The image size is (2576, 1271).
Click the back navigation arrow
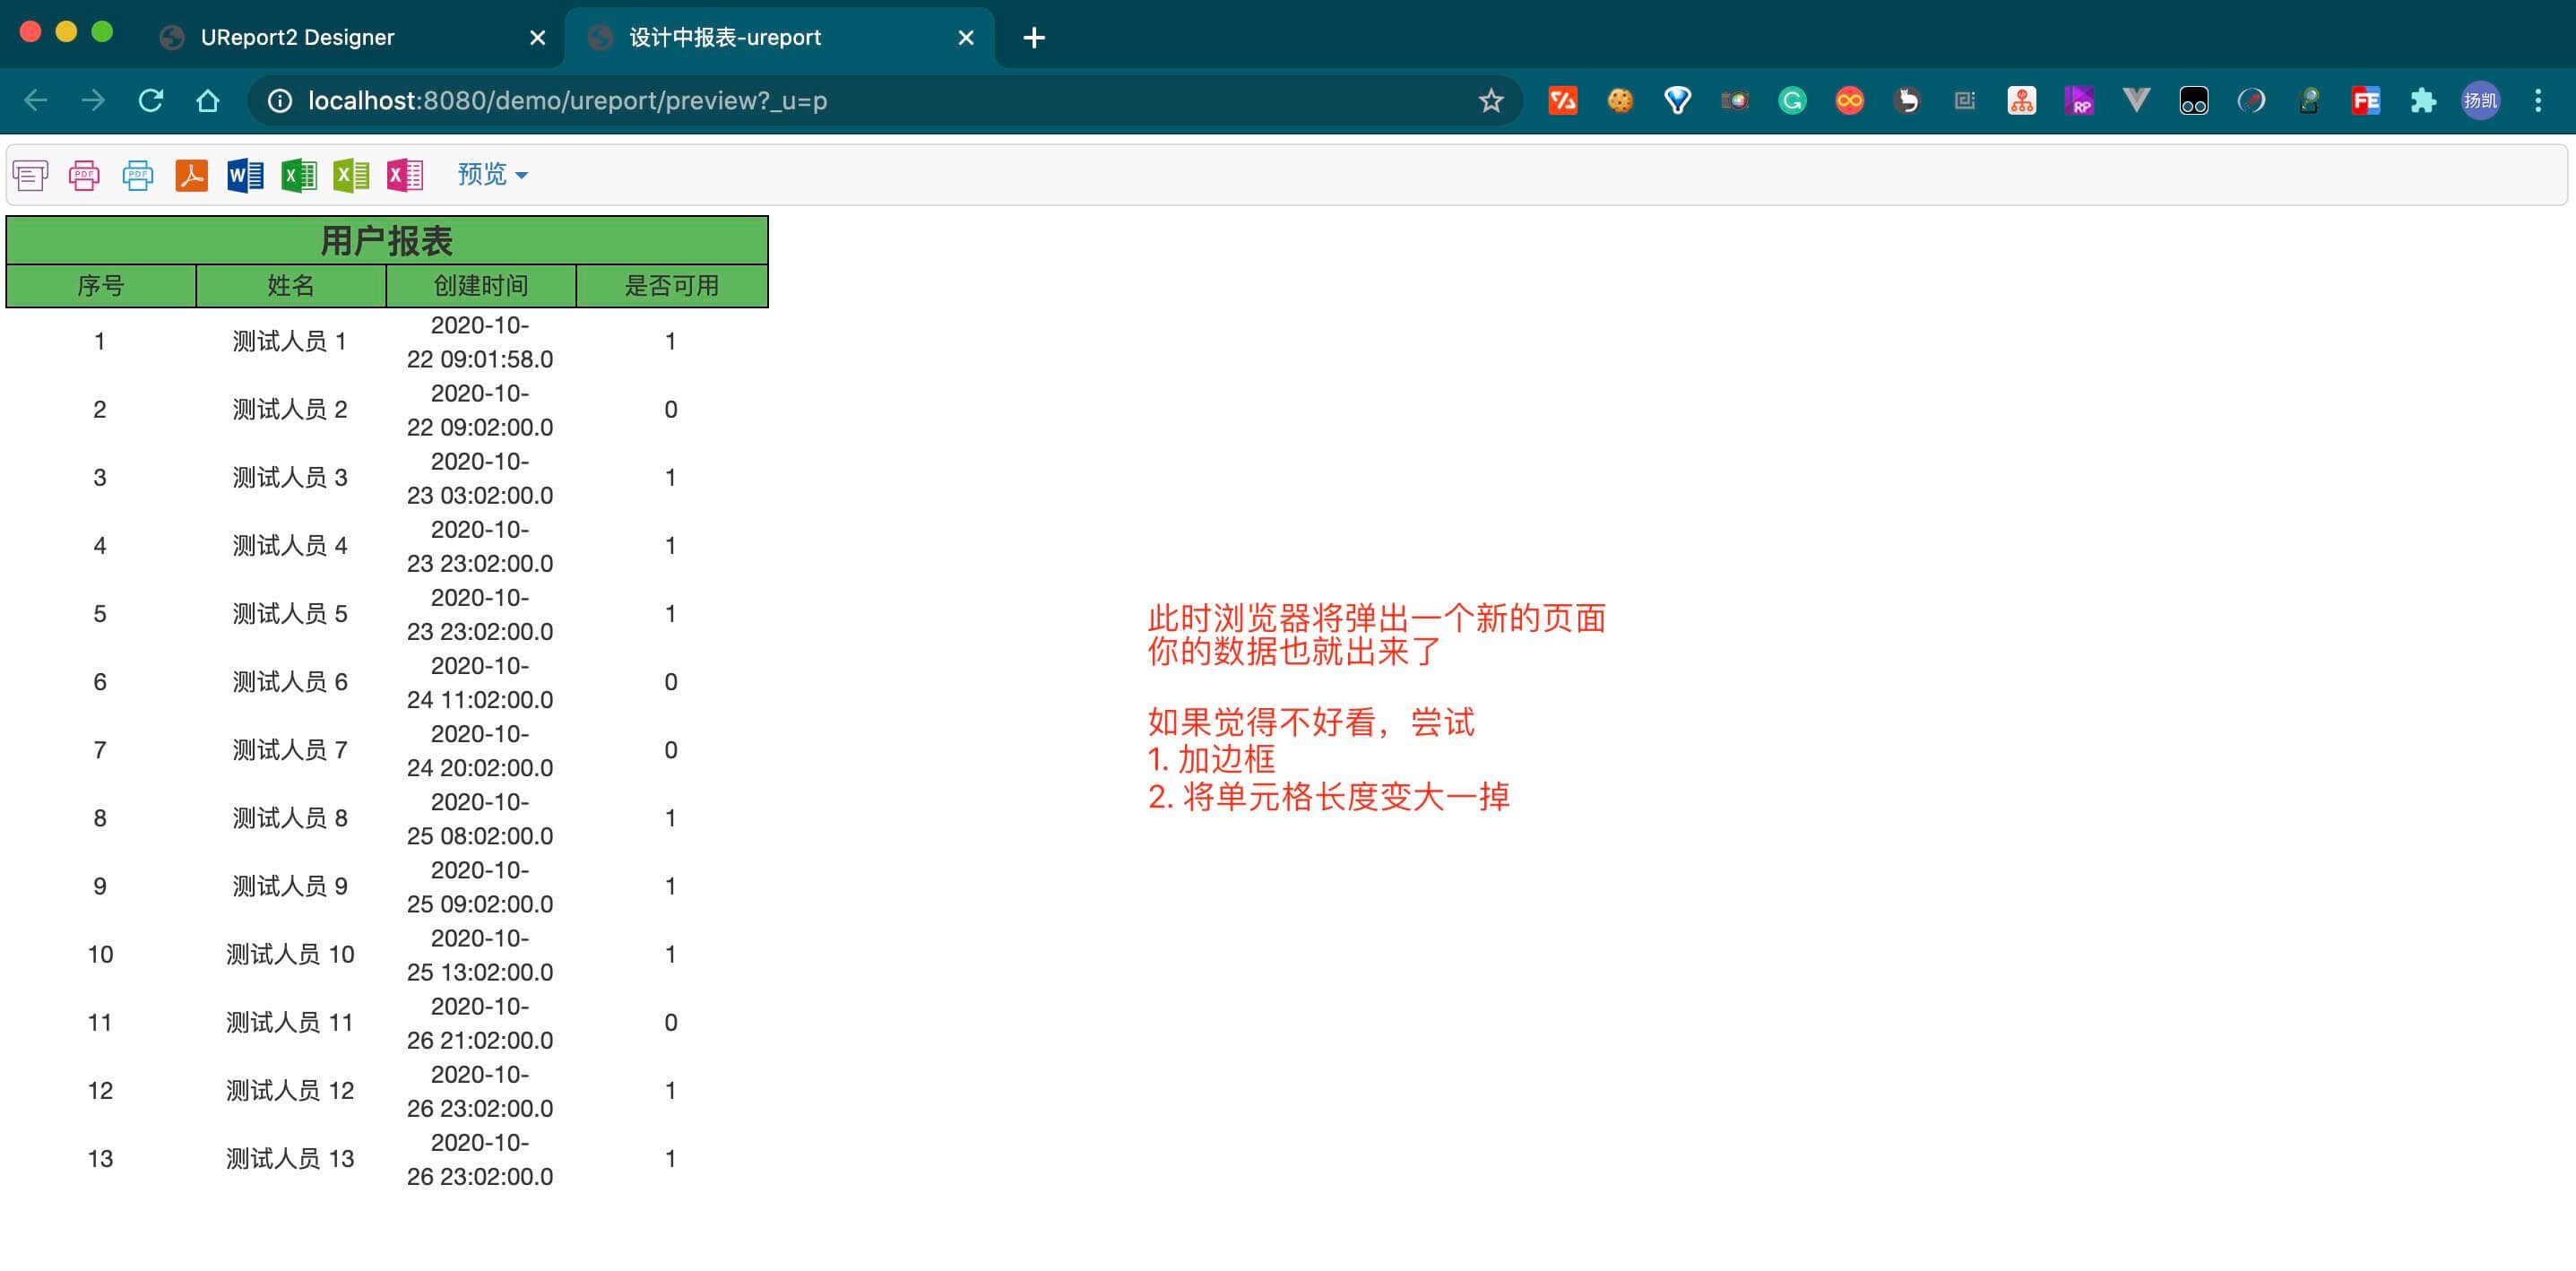pyautogui.click(x=36, y=100)
